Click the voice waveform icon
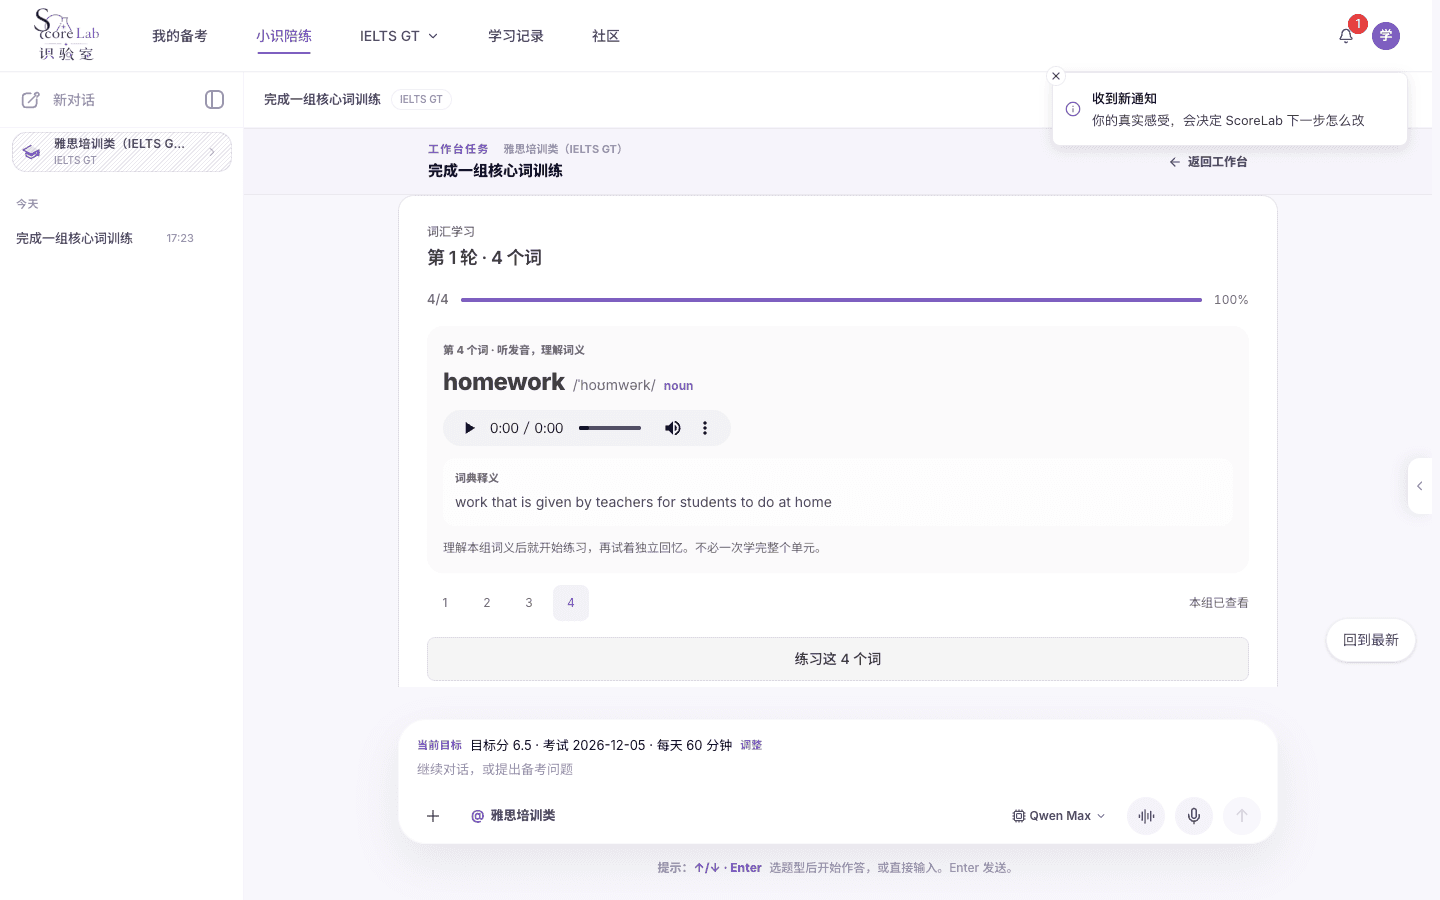 coord(1146,816)
